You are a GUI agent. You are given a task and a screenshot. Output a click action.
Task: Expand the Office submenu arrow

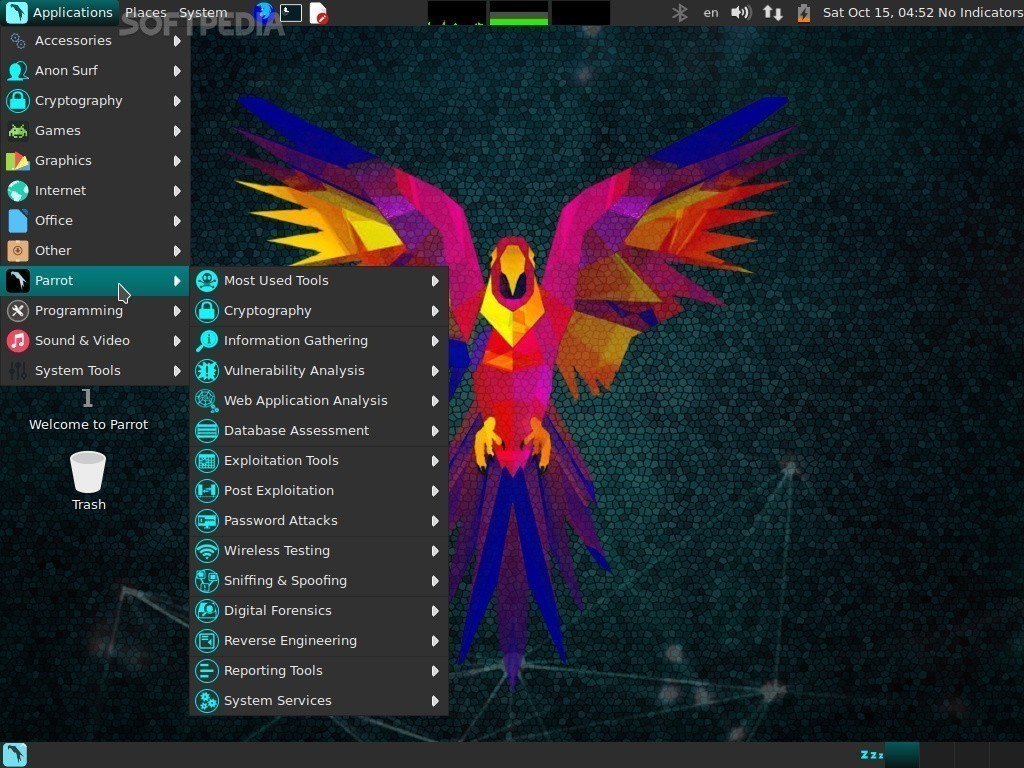pyautogui.click(x=177, y=221)
